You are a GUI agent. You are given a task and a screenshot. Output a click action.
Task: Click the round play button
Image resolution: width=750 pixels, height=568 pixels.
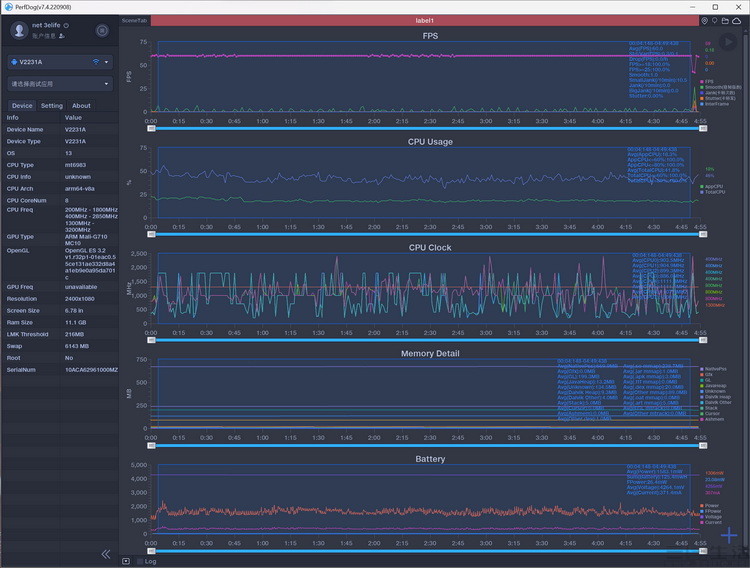click(x=728, y=42)
